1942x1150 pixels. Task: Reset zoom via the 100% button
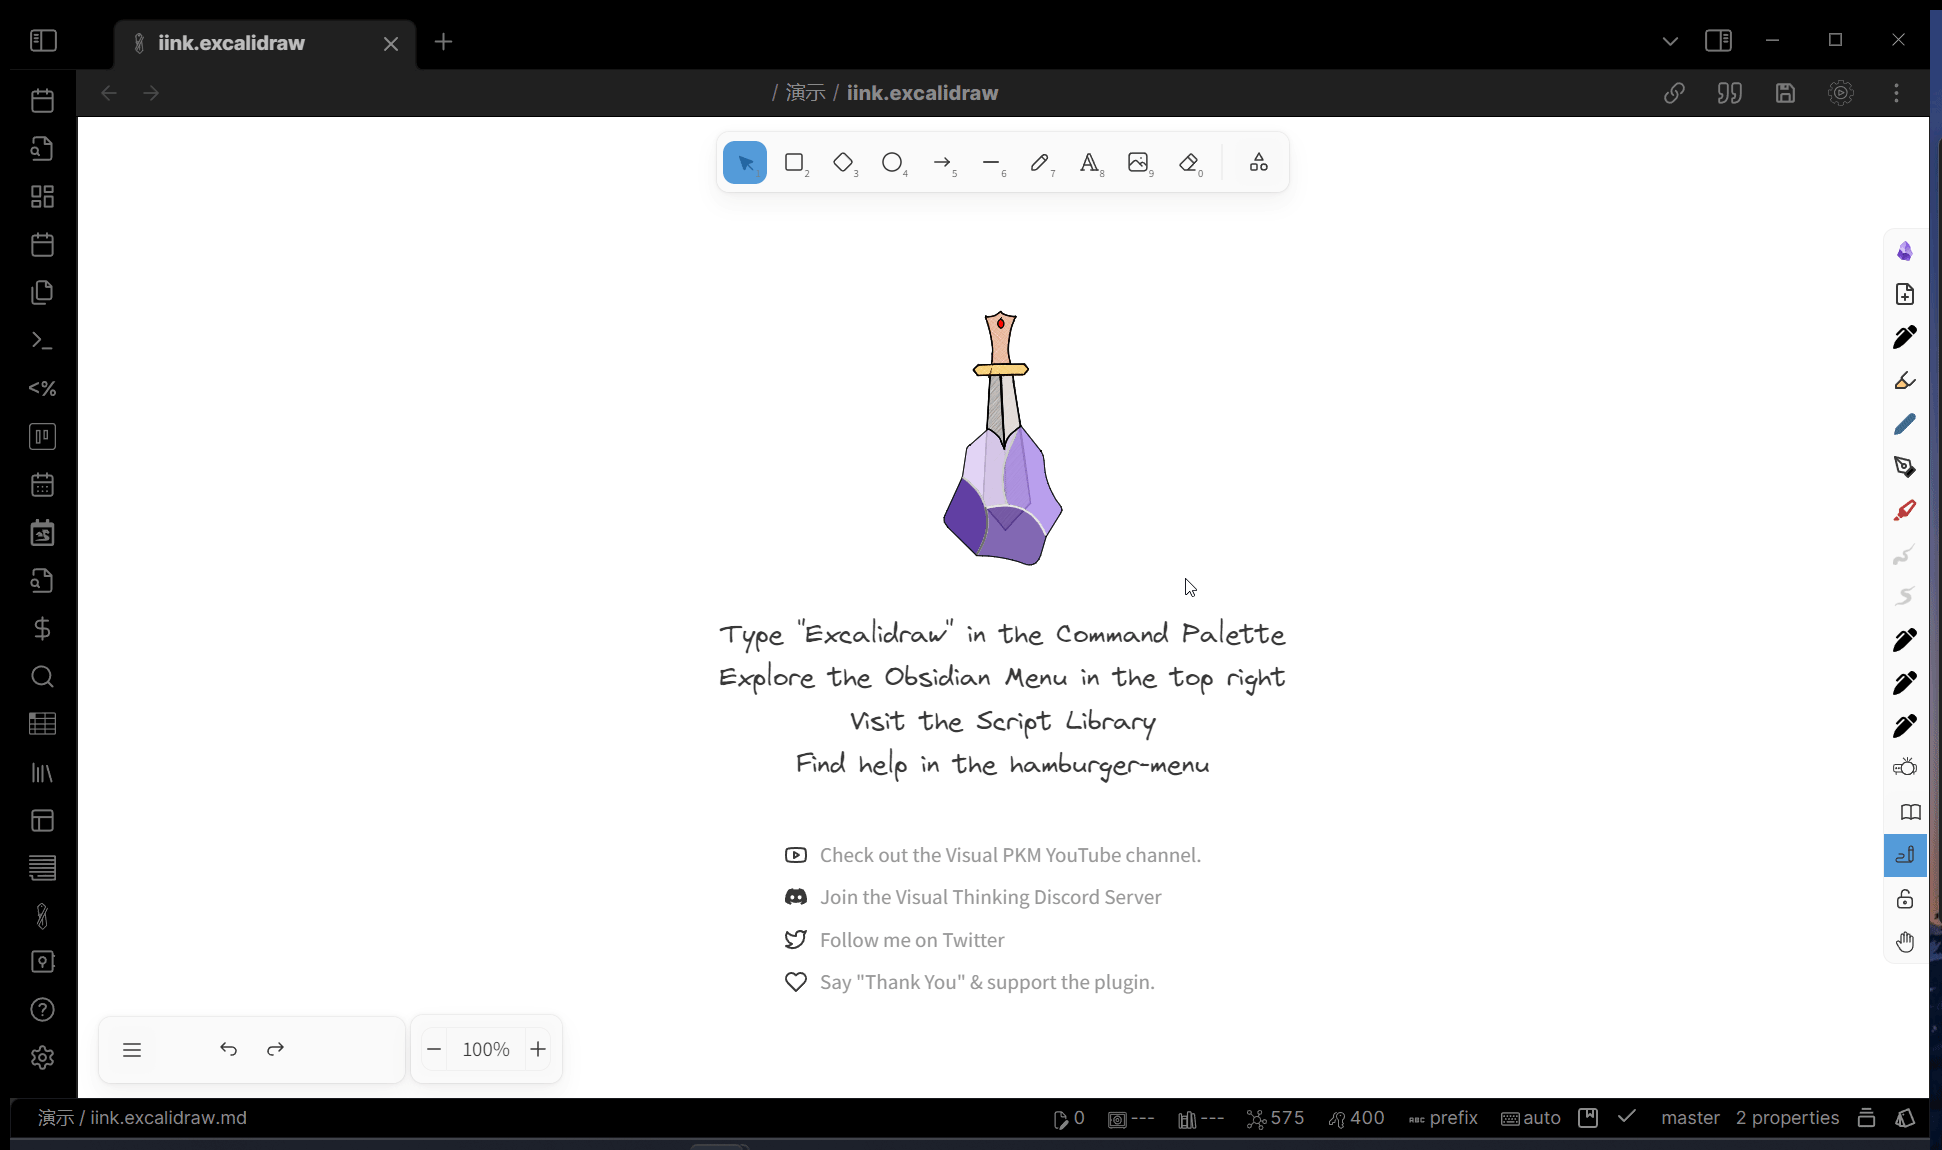pyautogui.click(x=486, y=1049)
